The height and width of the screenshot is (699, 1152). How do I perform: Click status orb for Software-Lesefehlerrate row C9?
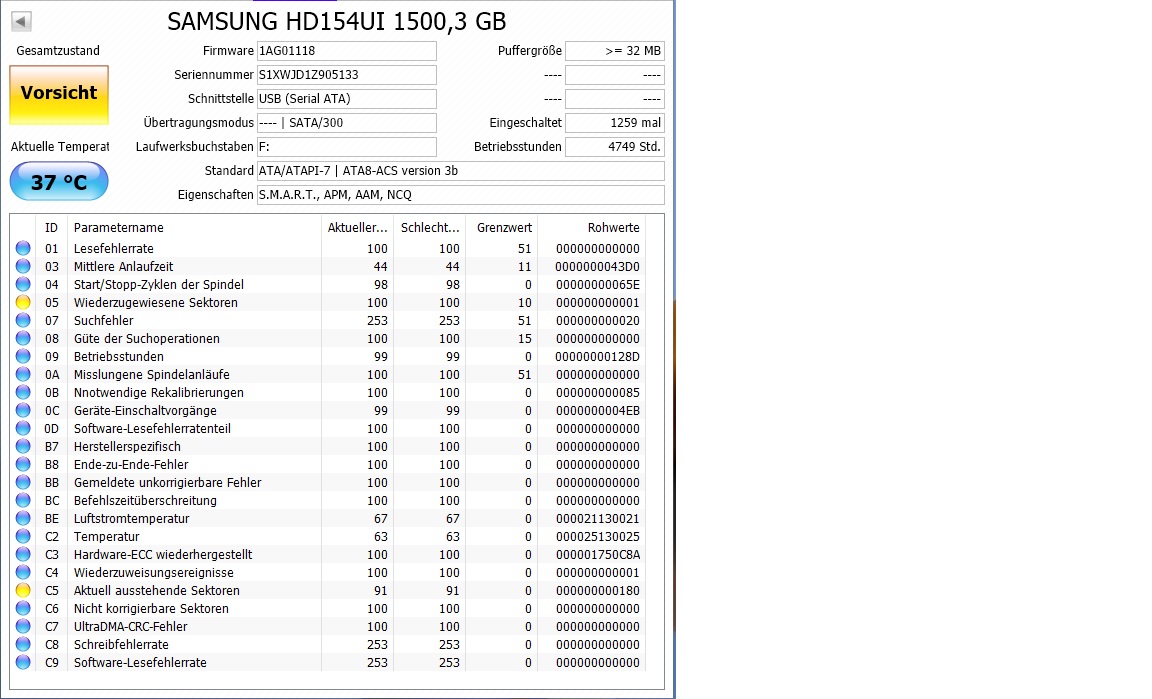24,662
